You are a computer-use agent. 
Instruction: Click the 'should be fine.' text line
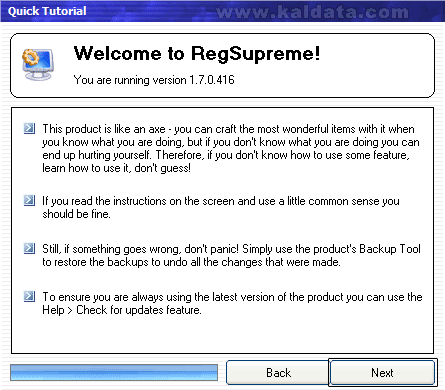(x=76, y=214)
